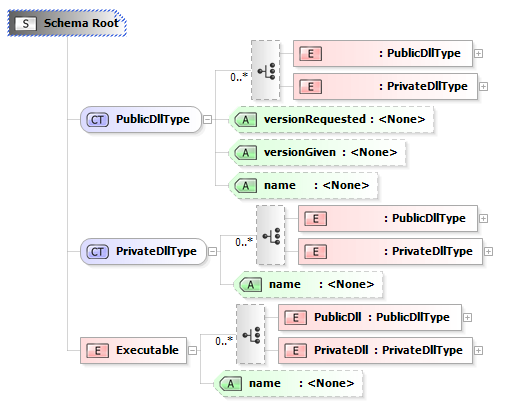The height and width of the screenshot is (408, 506).
Task: Click the A icon of versionRequested attribute
Action: point(245,120)
